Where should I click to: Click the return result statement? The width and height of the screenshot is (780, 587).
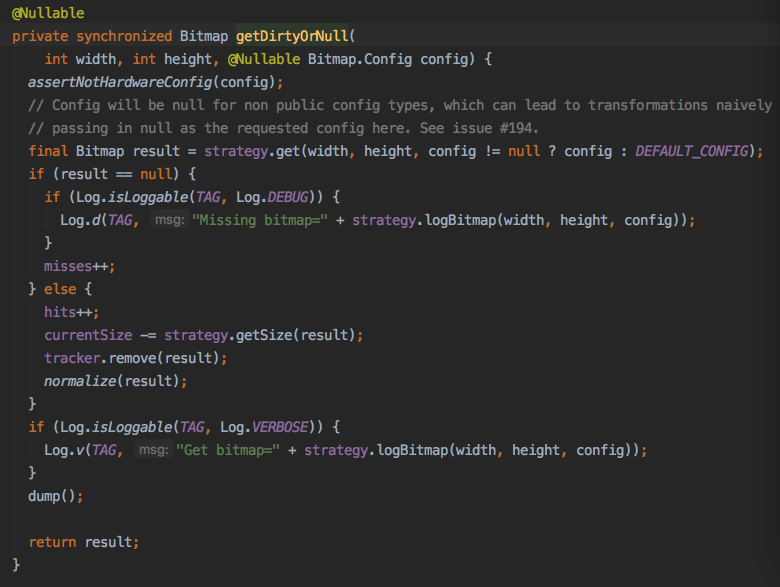[84, 542]
